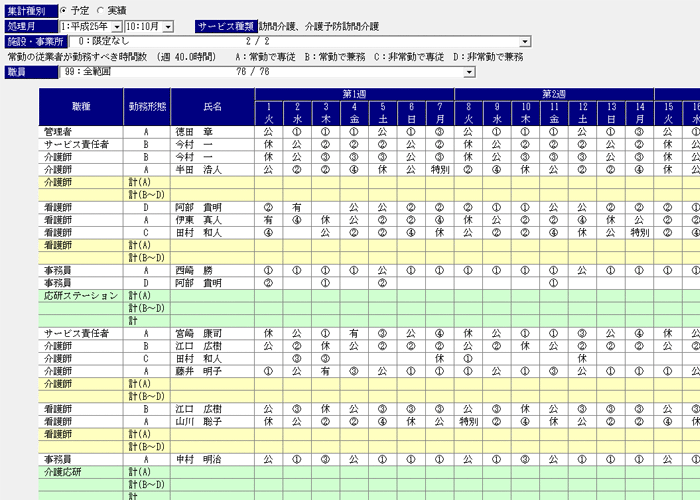Click the day 10 木 column header
Screen dimensions: 700x500
tap(525, 113)
